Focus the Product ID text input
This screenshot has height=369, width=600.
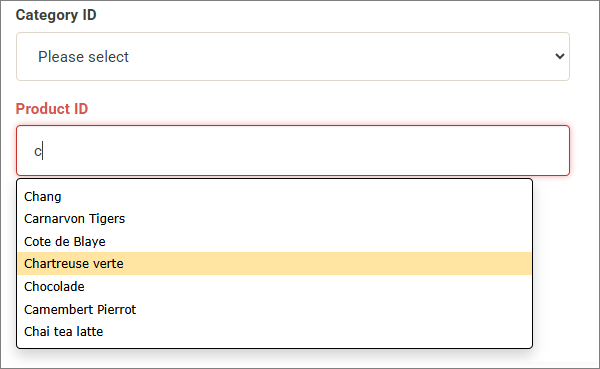point(293,151)
